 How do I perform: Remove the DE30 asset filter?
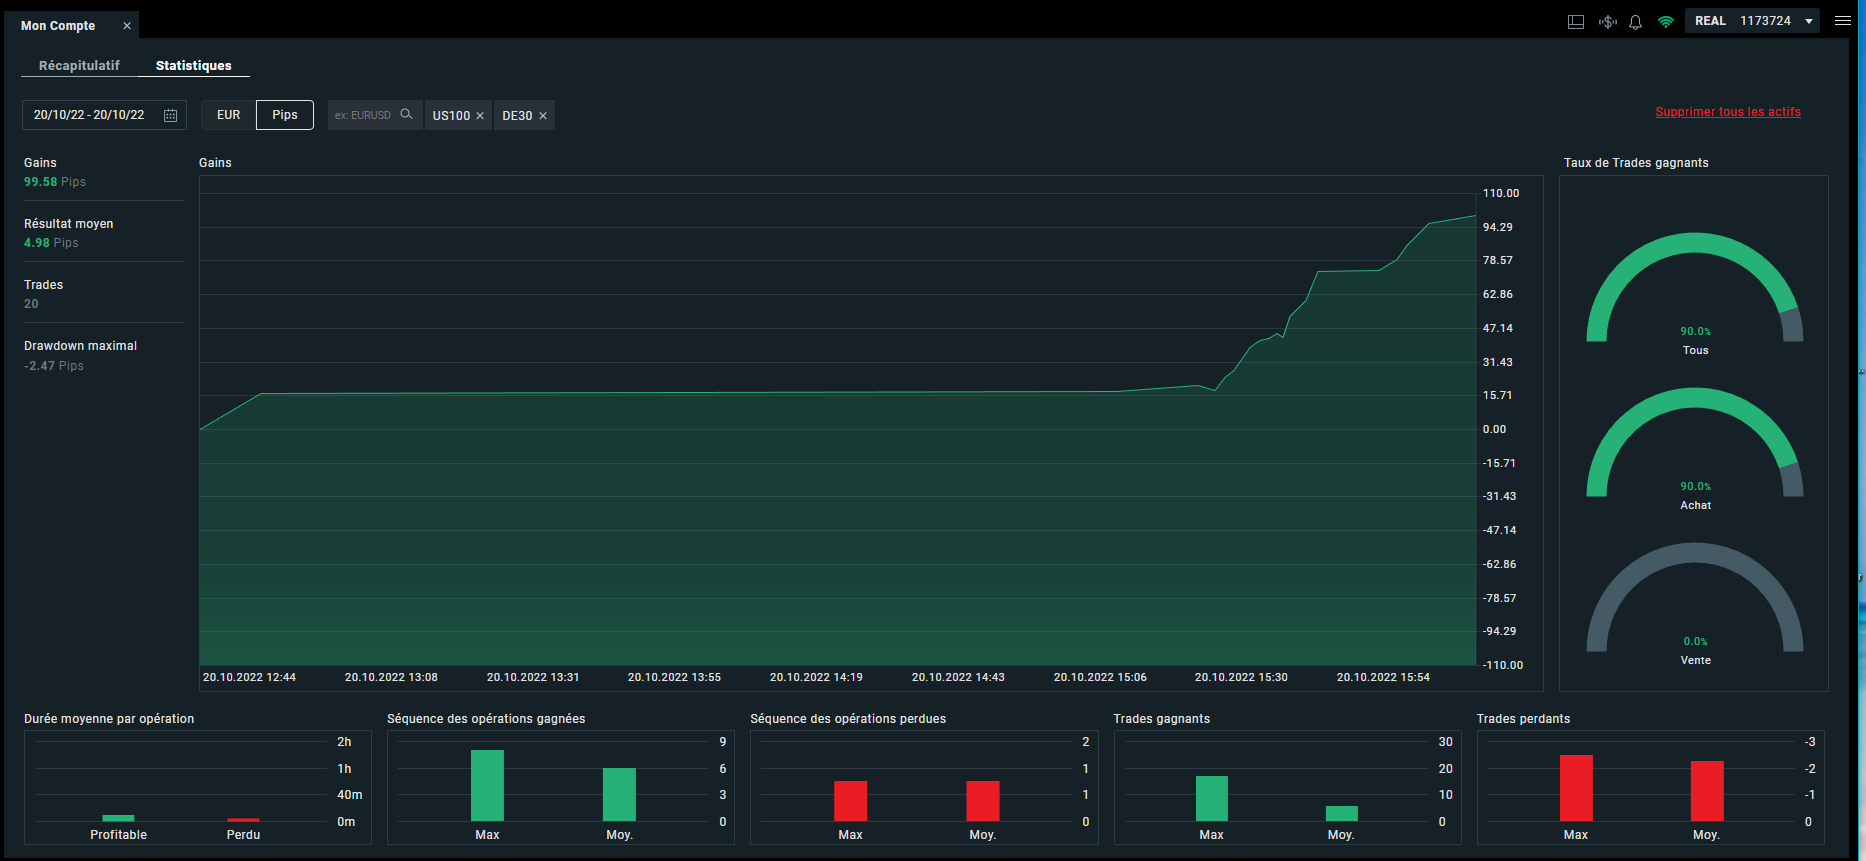(543, 116)
